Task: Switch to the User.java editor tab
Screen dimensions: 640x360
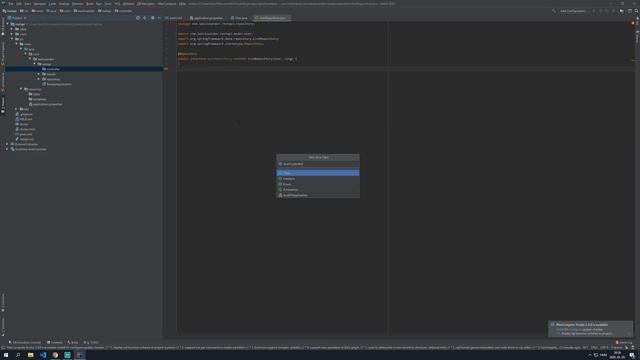Action: click(x=240, y=18)
